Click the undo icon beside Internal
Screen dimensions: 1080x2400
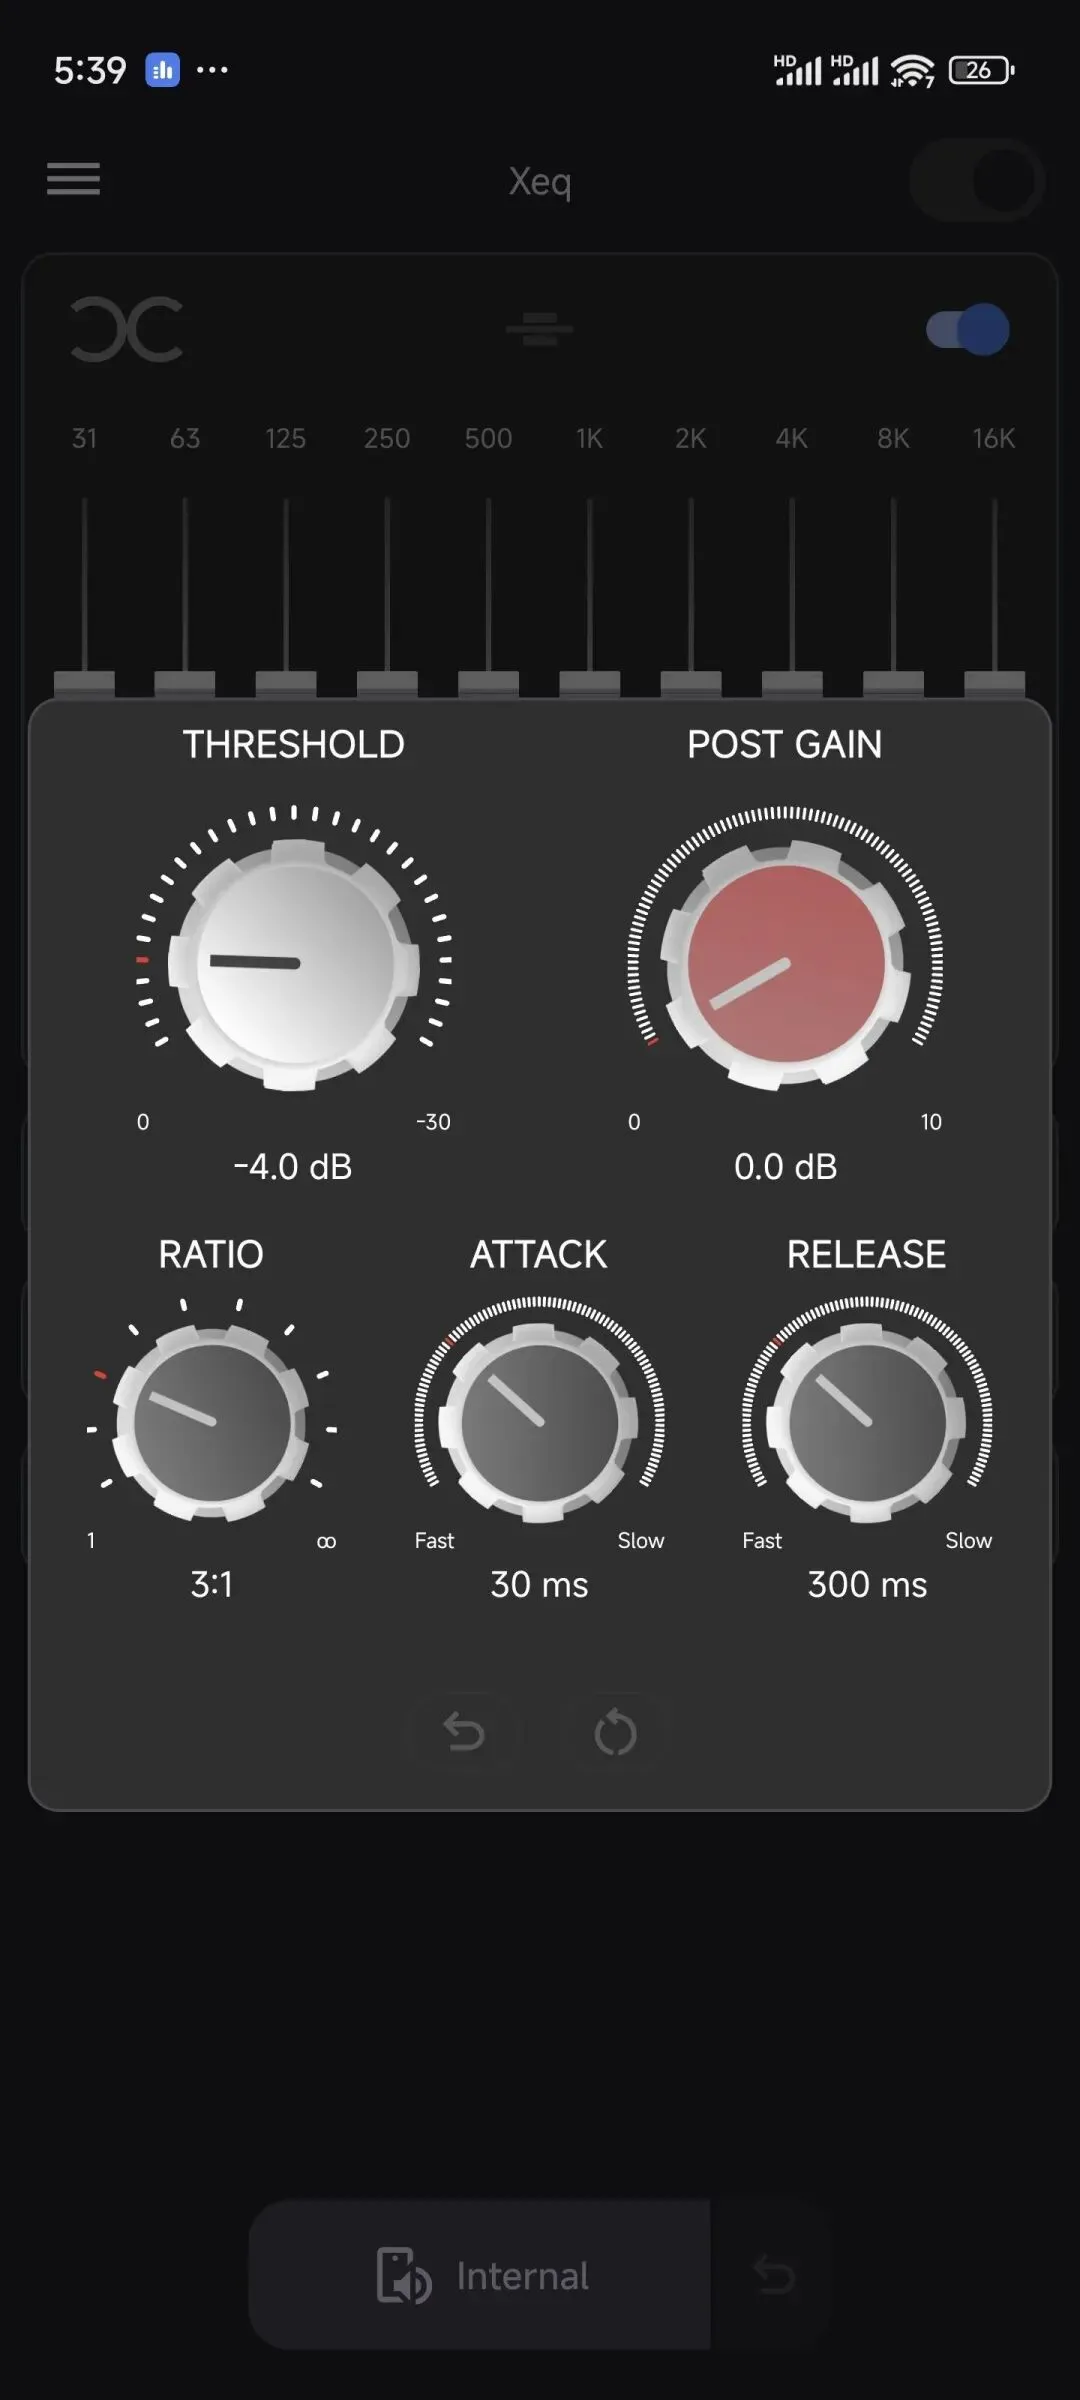click(773, 2275)
